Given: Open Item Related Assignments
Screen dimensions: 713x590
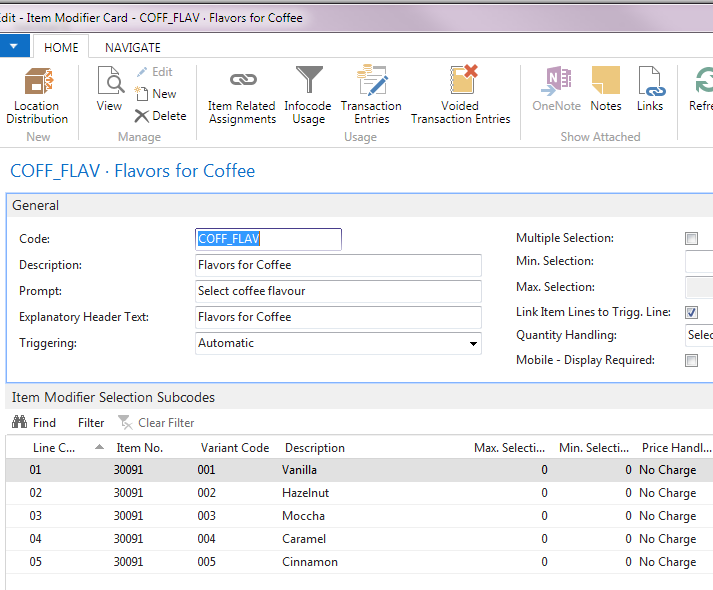Looking at the screenshot, I should pyautogui.click(x=242, y=96).
